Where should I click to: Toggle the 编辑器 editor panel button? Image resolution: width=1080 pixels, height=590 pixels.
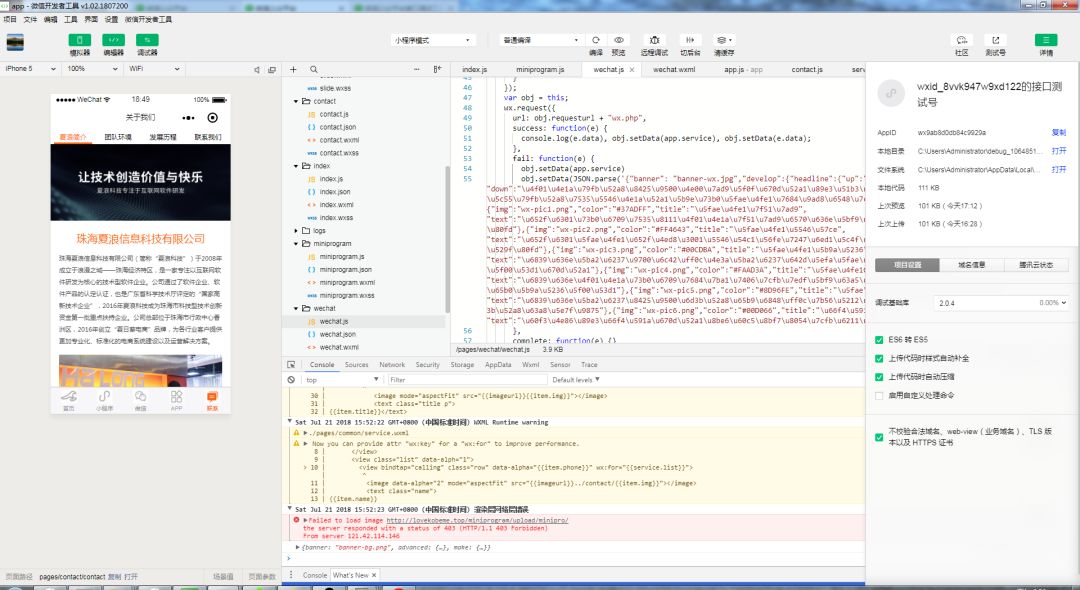(114, 41)
